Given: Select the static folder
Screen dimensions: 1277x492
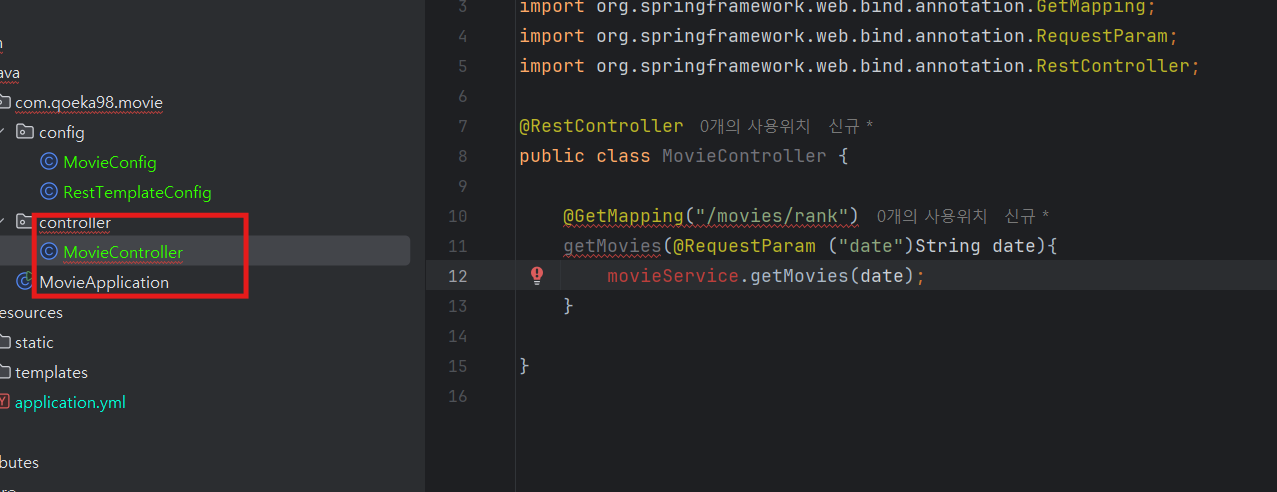Looking at the screenshot, I should pos(34,342).
